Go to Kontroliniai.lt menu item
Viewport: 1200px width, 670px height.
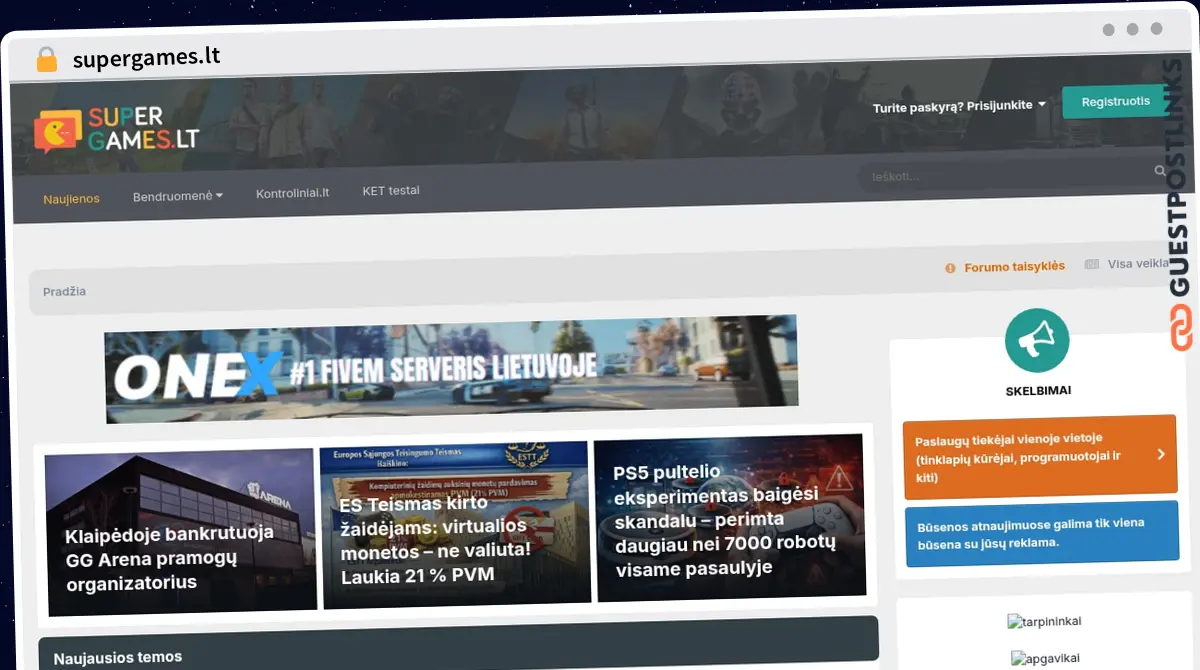tap(293, 193)
